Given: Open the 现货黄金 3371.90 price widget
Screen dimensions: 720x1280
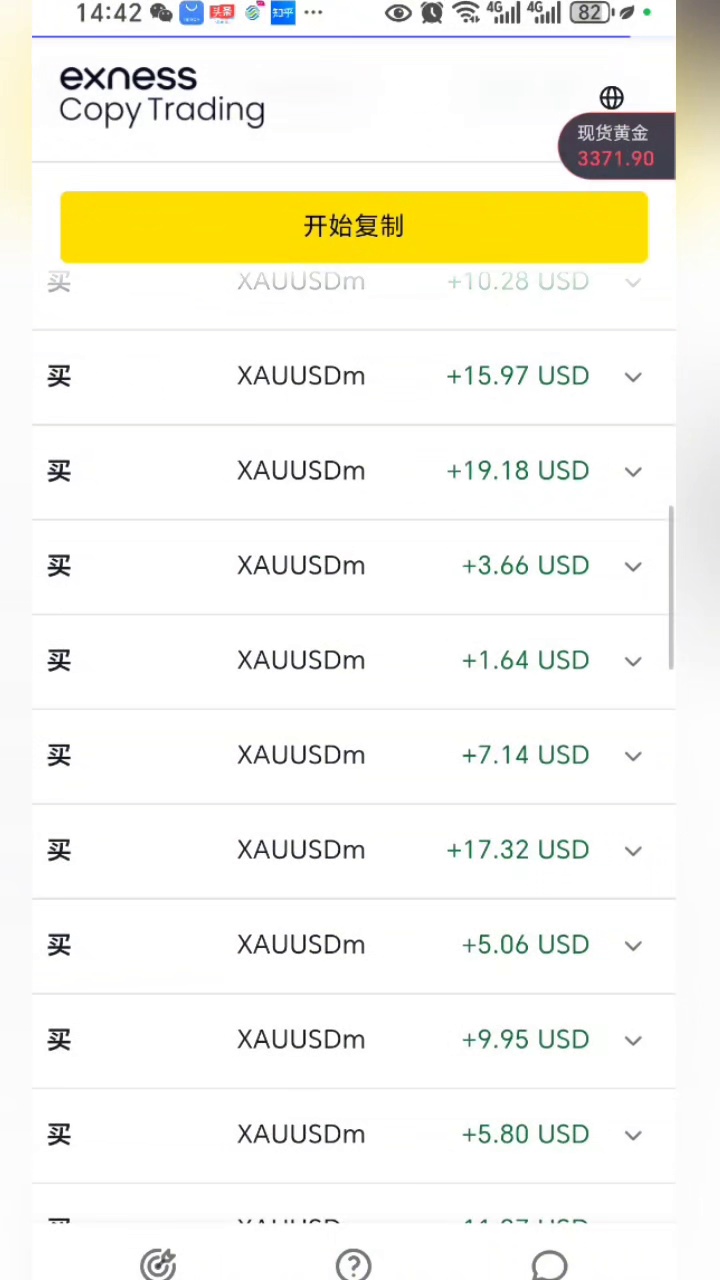Looking at the screenshot, I should point(616,146).
